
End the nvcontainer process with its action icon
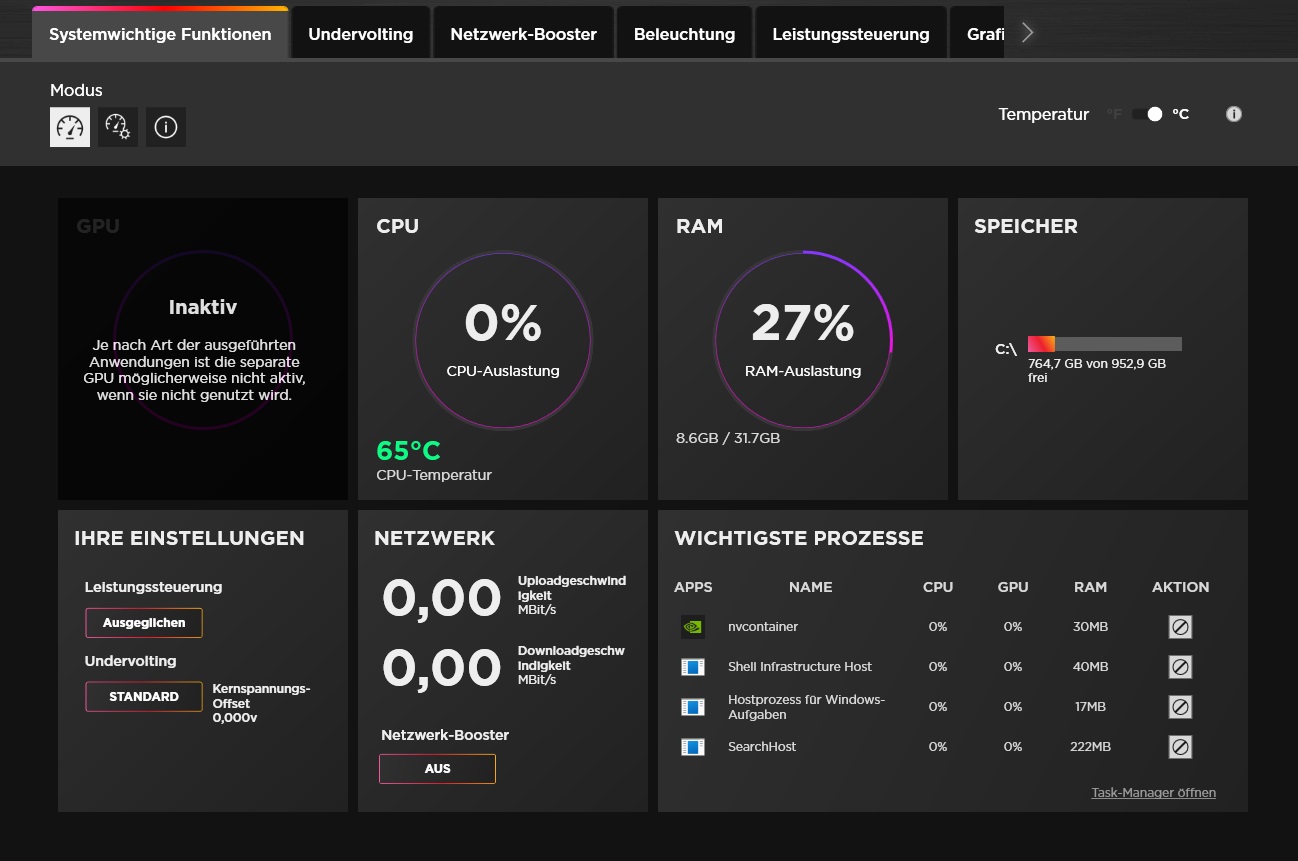pyautogui.click(x=1180, y=627)
